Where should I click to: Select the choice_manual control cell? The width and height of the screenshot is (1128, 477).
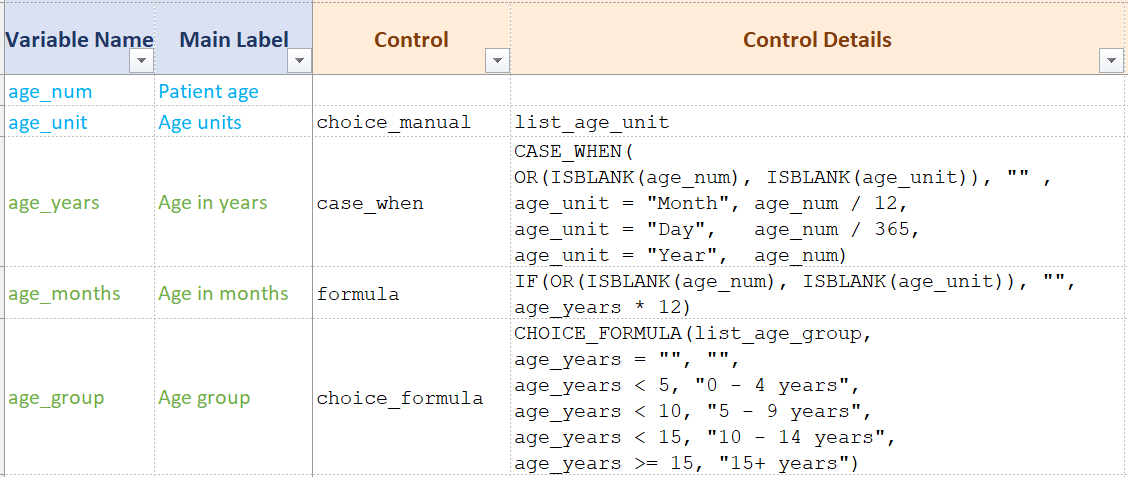pos(411,122)
